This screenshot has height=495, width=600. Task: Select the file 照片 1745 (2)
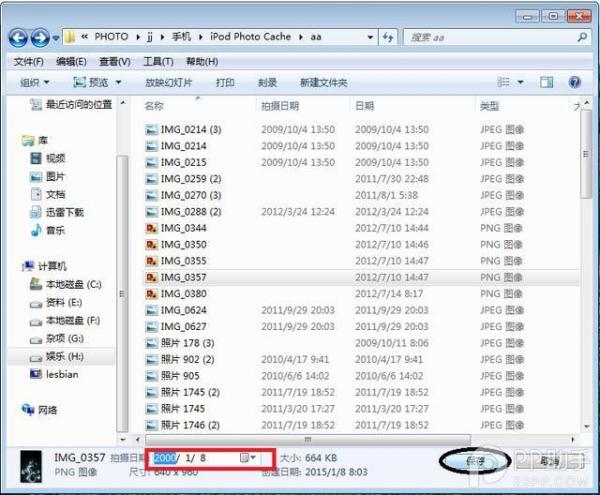(x=183, y=393)
